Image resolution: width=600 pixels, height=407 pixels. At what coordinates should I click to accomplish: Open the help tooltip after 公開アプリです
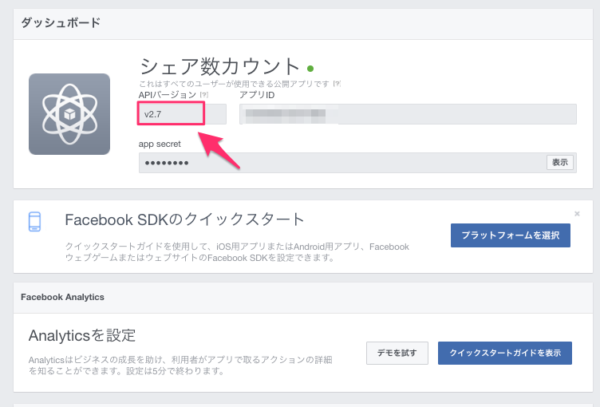[x=337, y=83]
